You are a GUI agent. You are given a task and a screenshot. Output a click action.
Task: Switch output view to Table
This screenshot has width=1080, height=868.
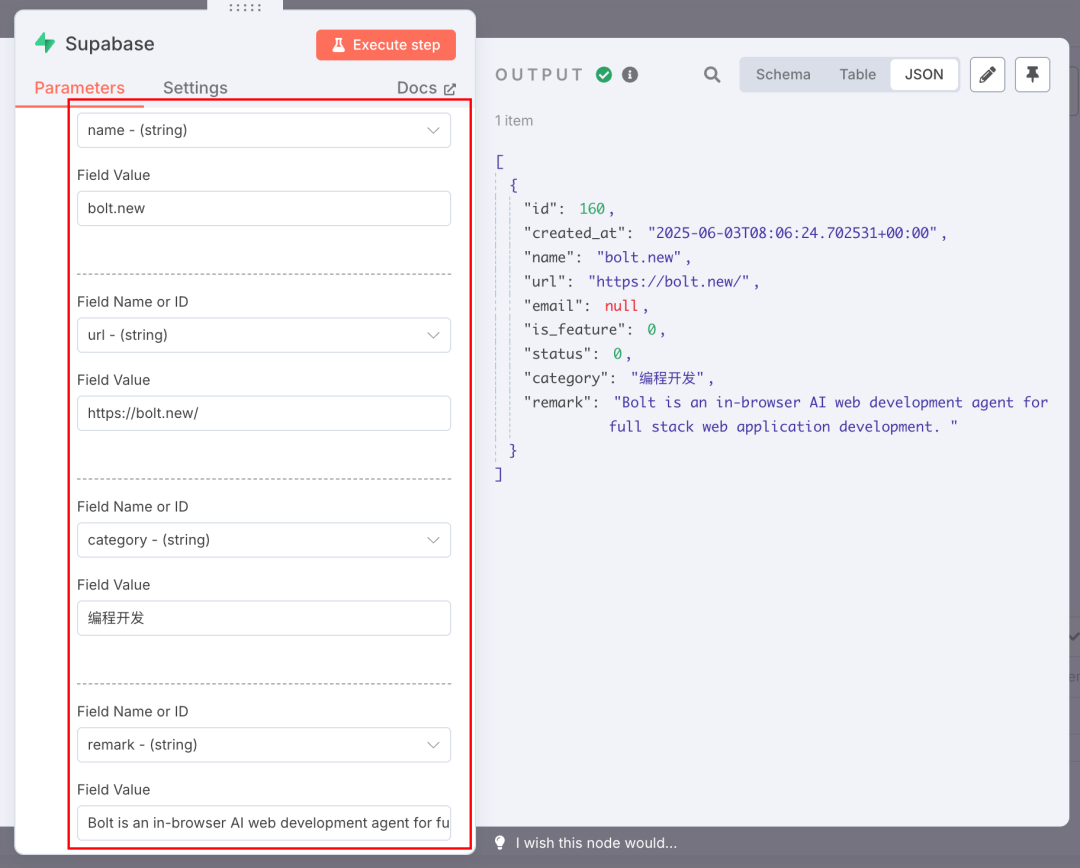858,74
